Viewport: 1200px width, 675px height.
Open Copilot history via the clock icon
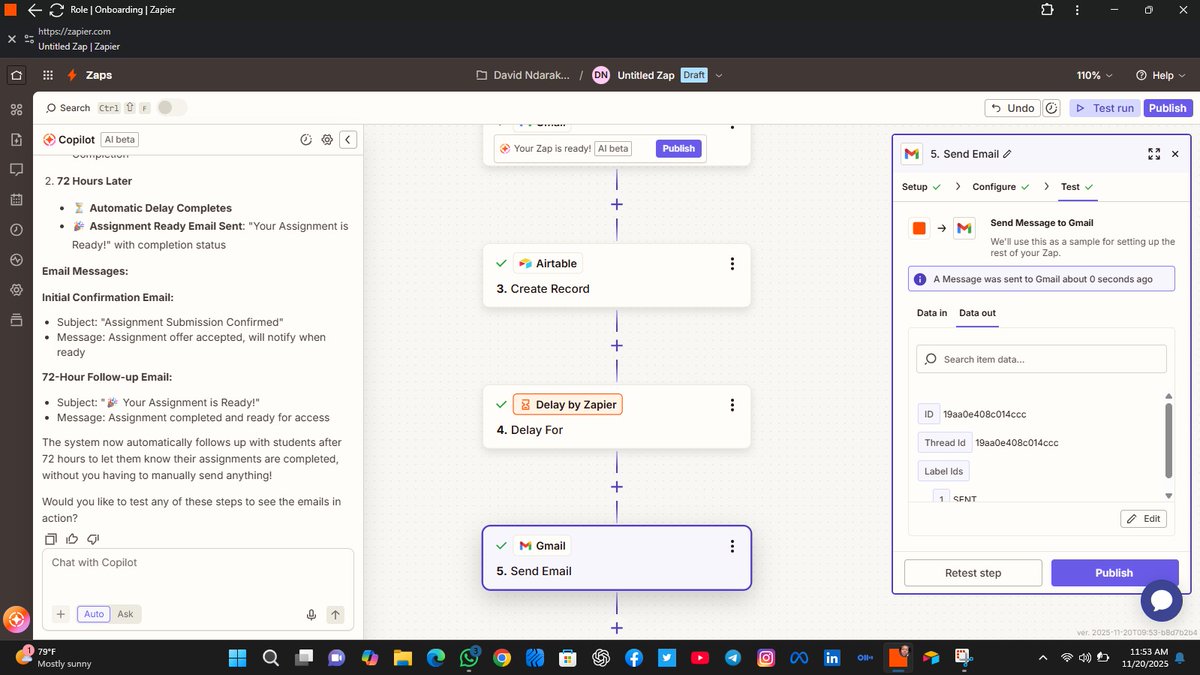[306, 140]
